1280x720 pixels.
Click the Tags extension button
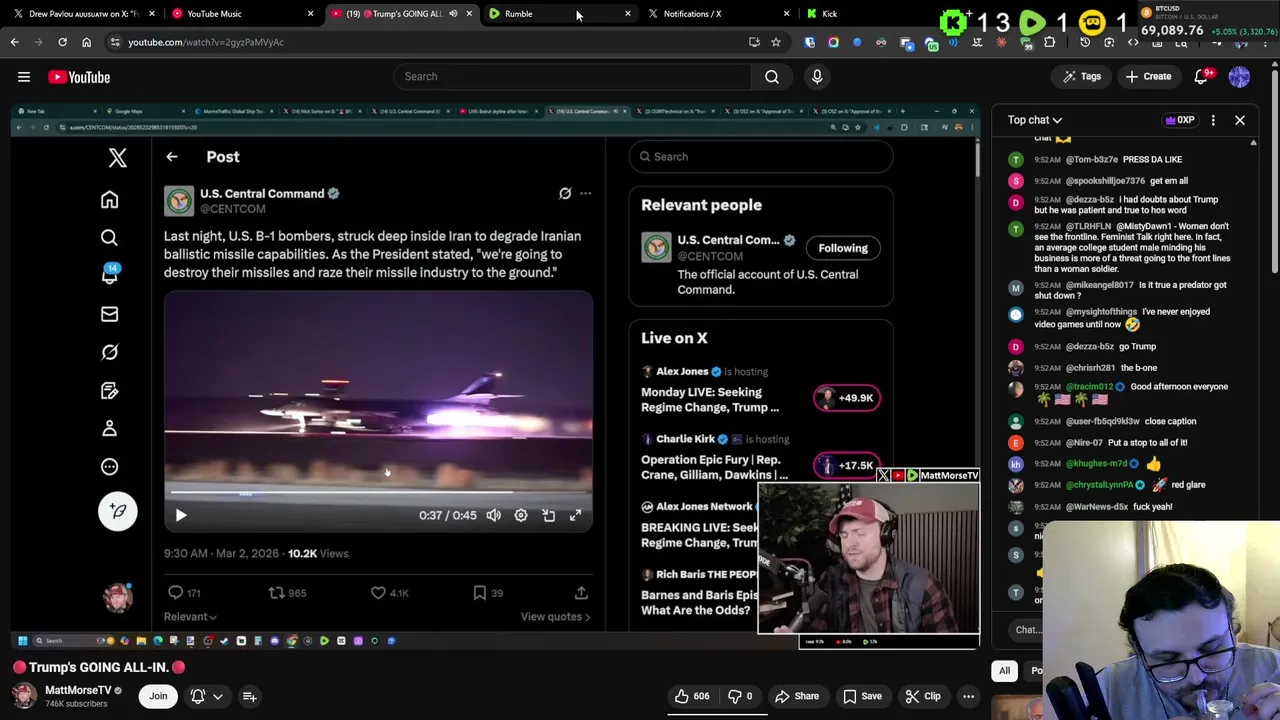point(1081,77)
